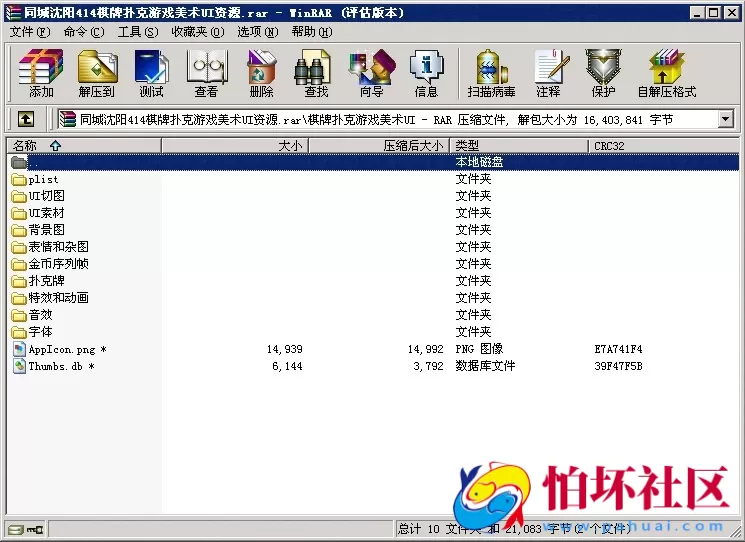
Task: Click packed size value 14,992
Action: click(425, 349)
